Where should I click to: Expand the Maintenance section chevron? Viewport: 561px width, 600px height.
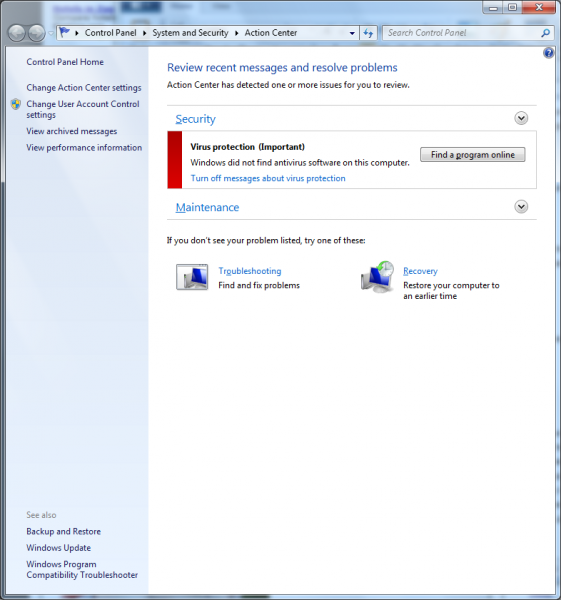point(521,207)
